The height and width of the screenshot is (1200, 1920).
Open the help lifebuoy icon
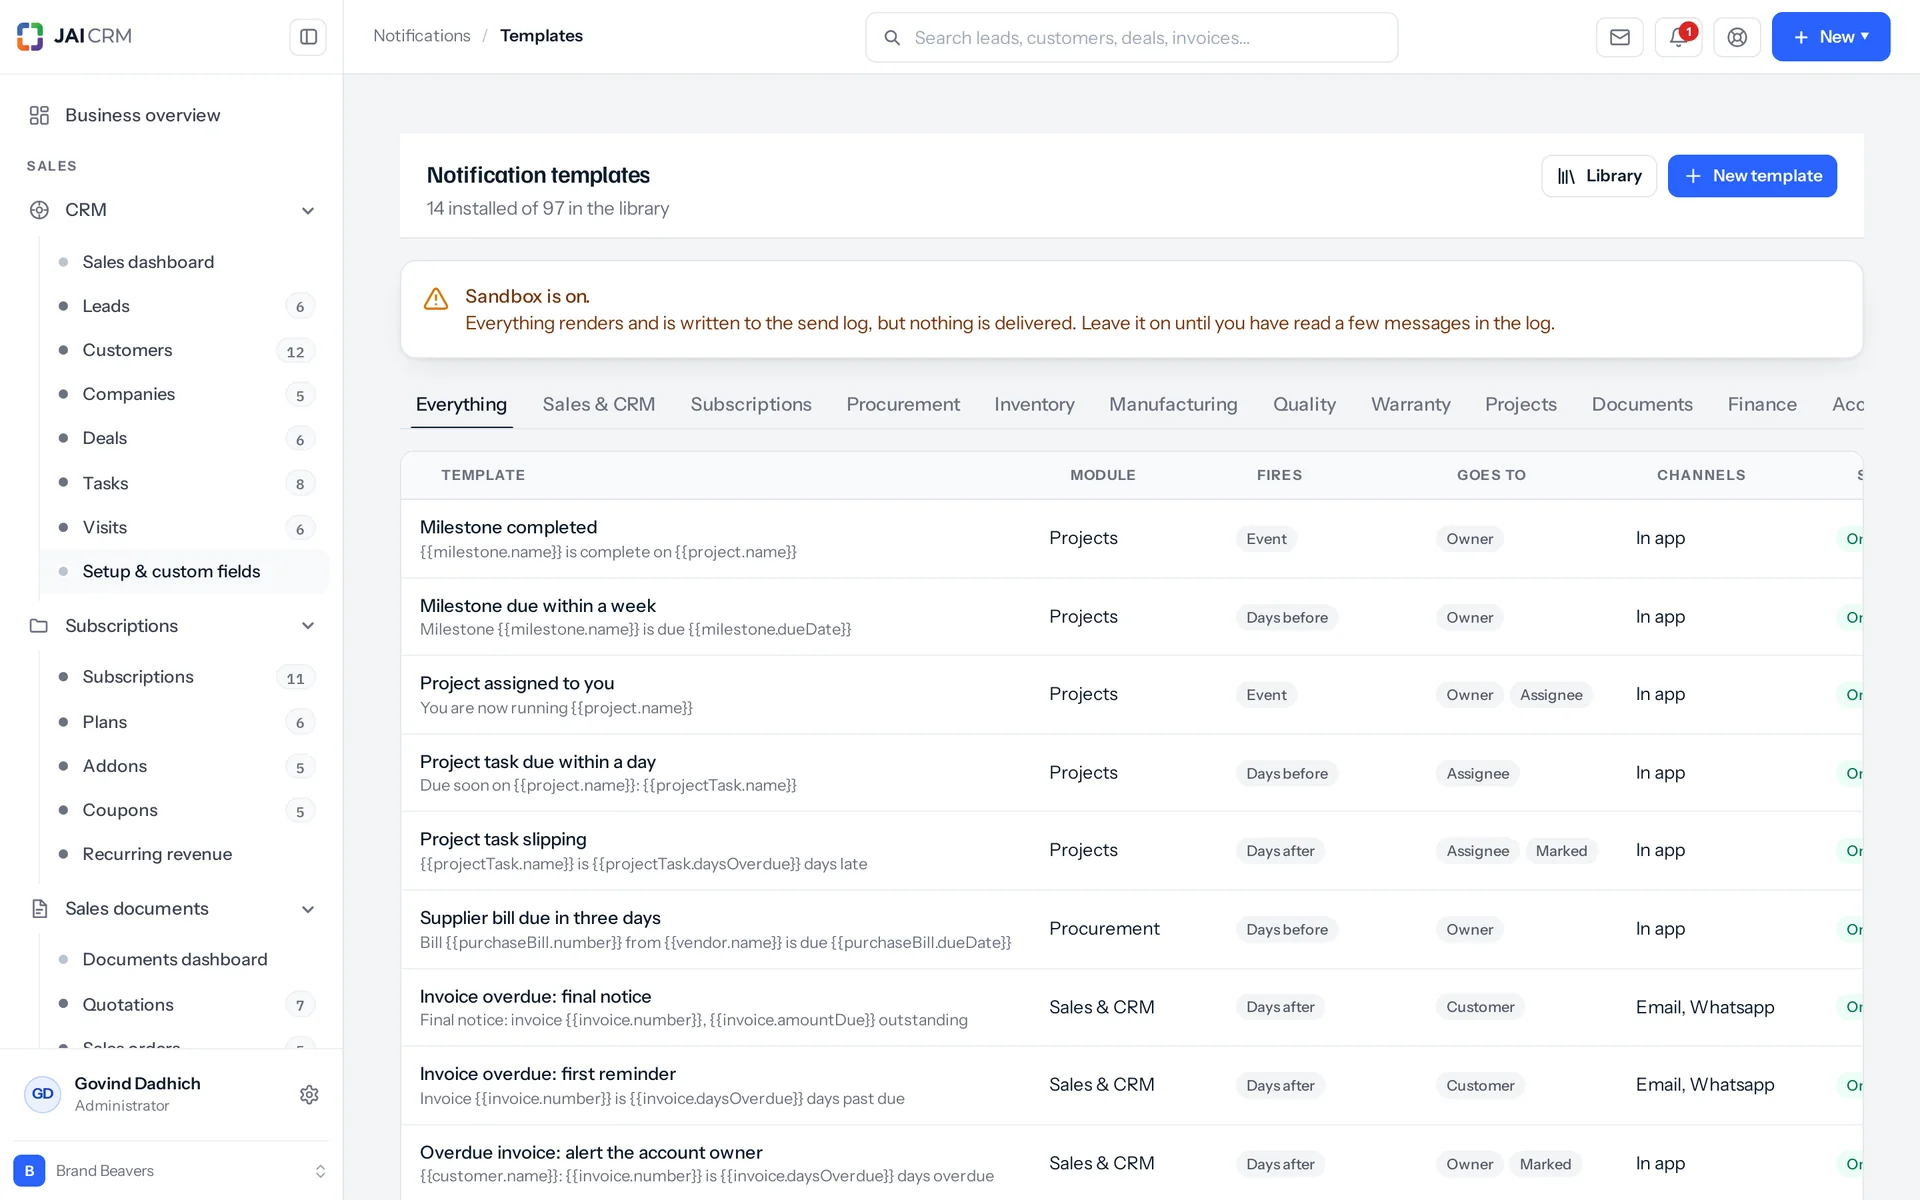pos(1737,37)
